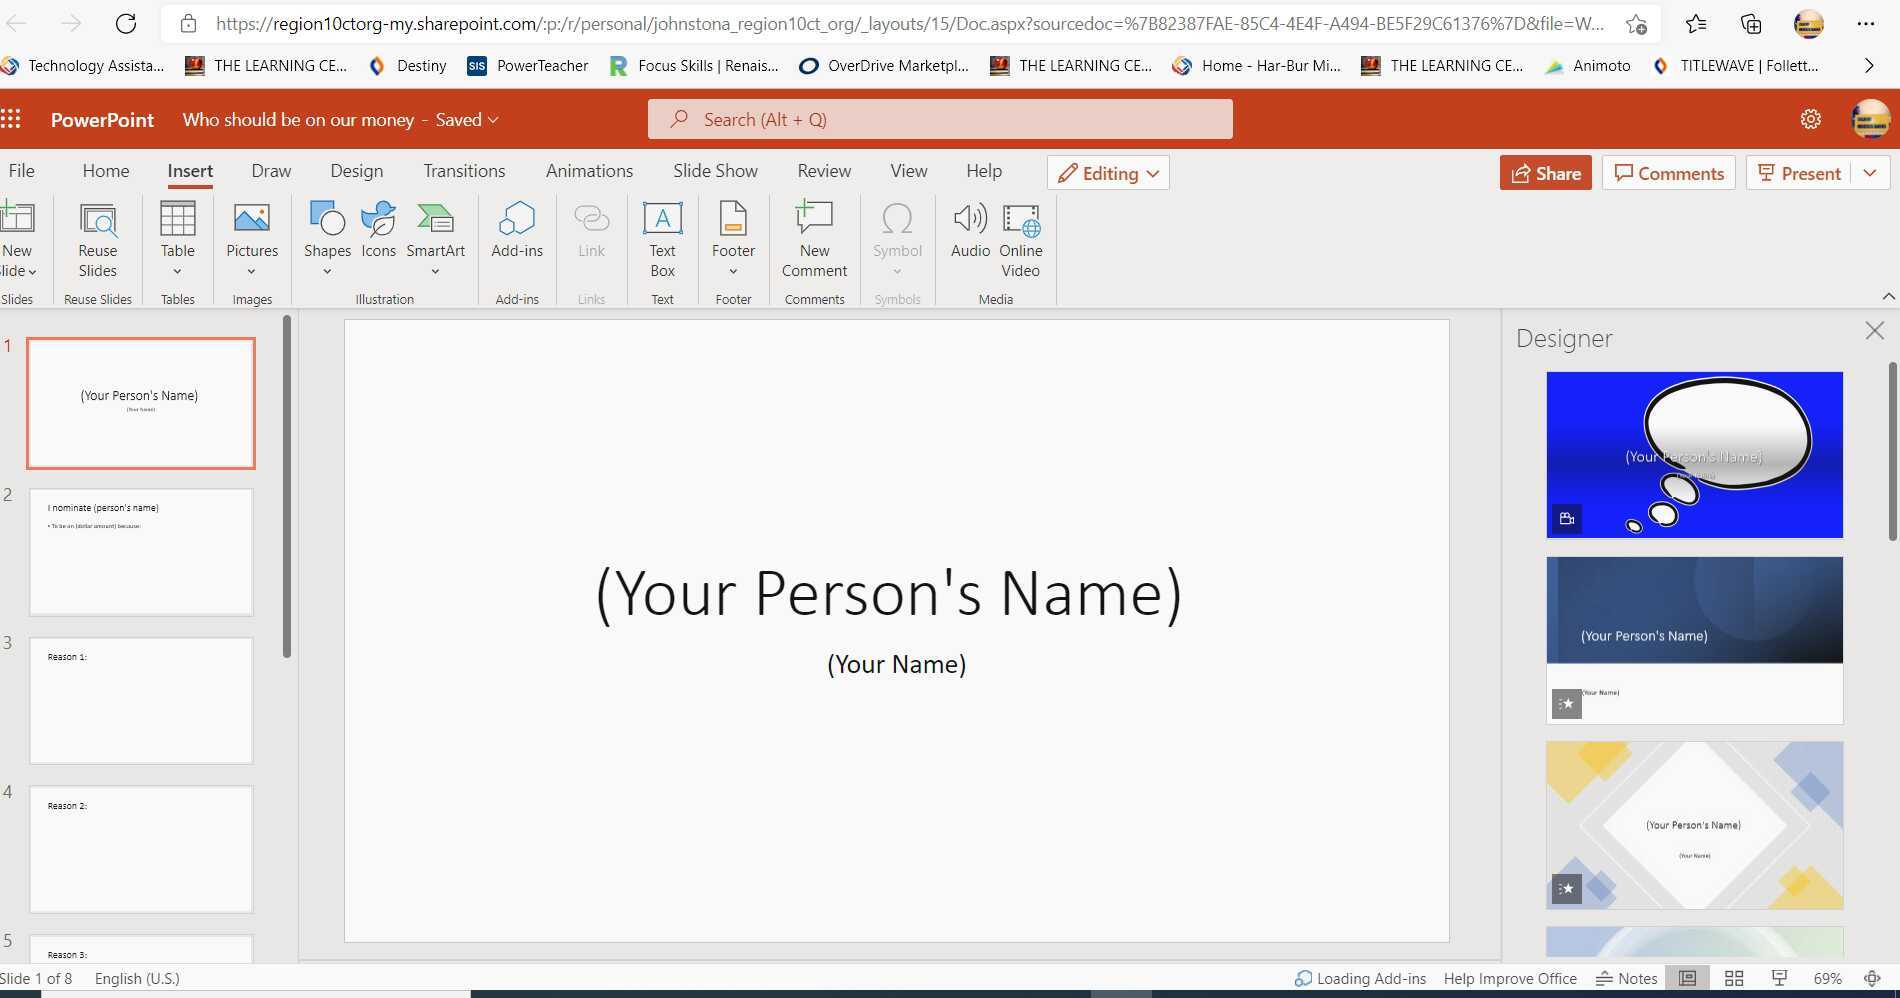
Task: Switch to the Design tab
Action: point(356,170)
